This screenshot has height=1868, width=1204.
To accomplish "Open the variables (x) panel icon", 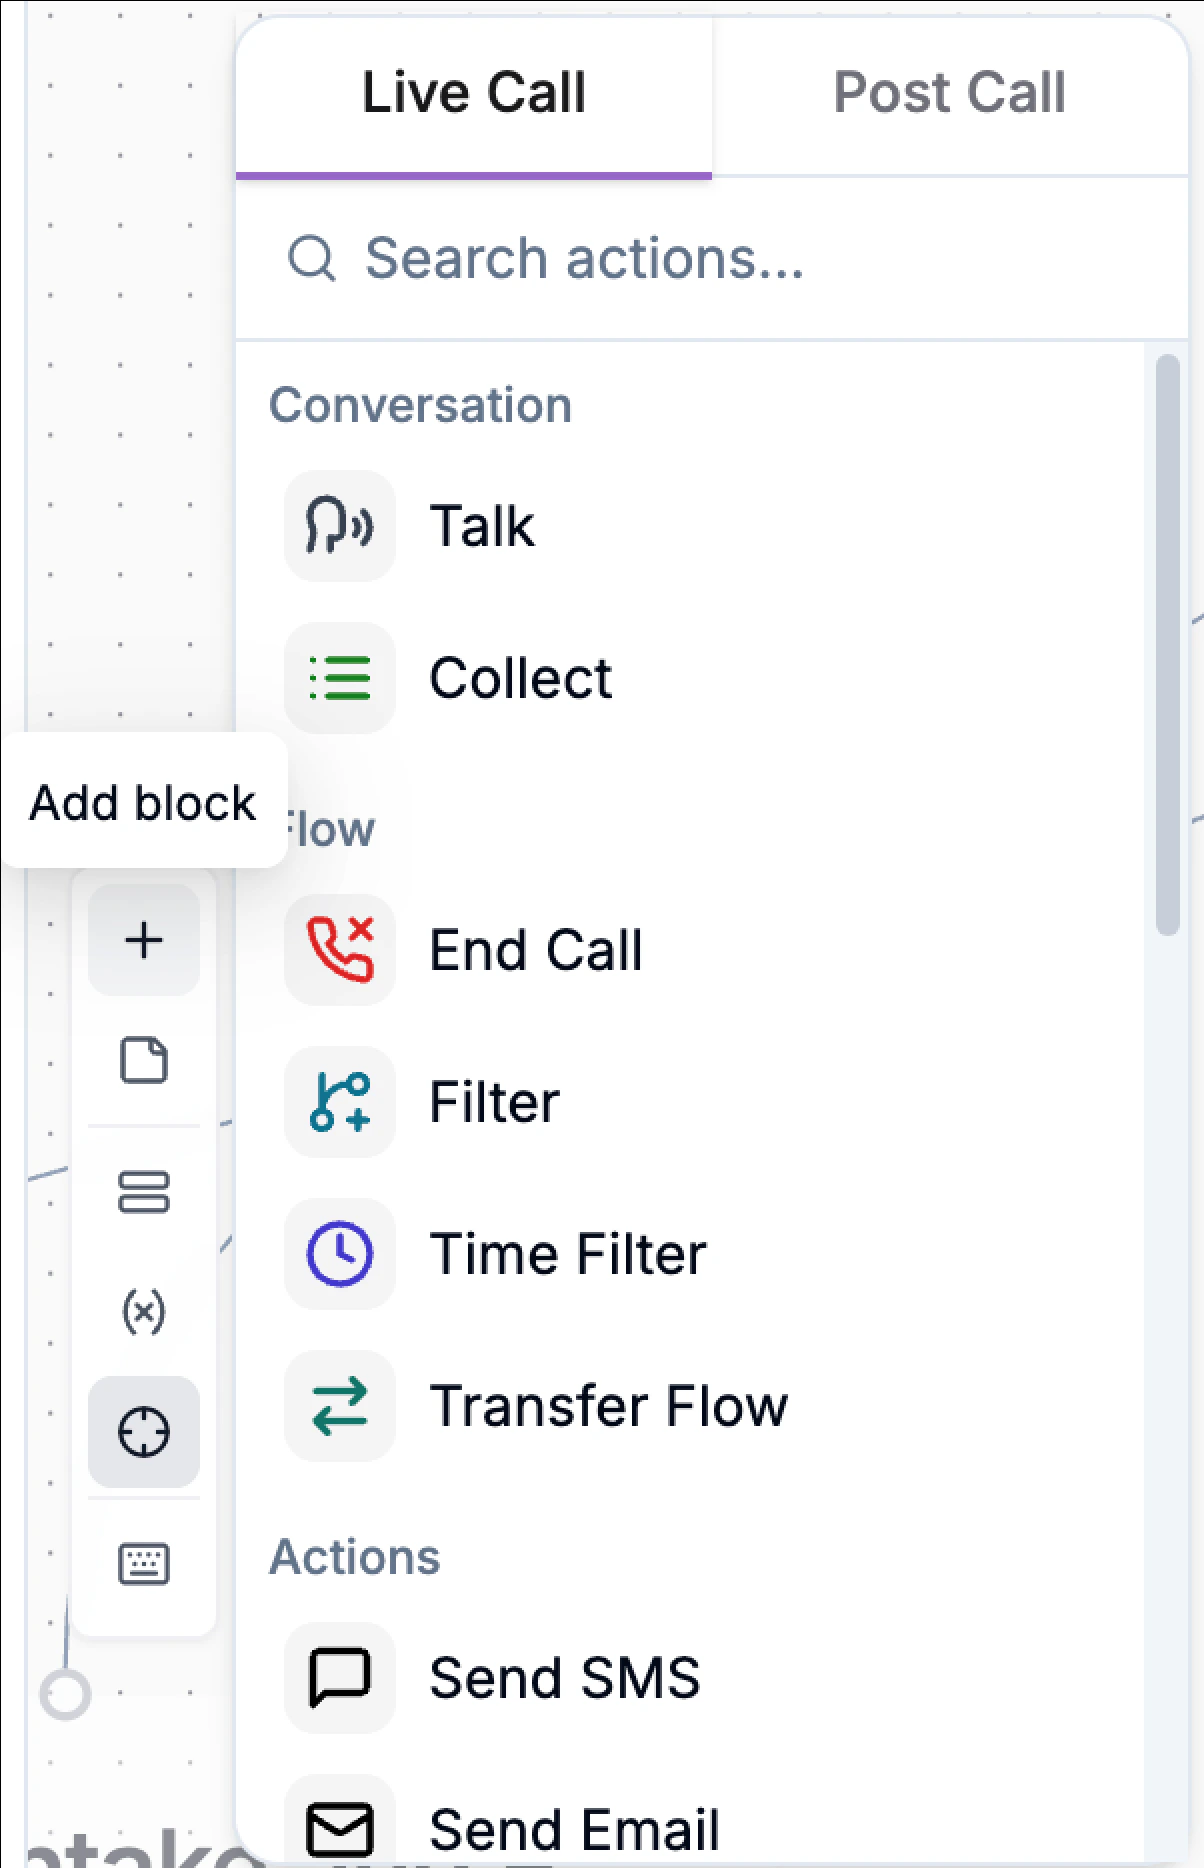I will (145, 1310).
